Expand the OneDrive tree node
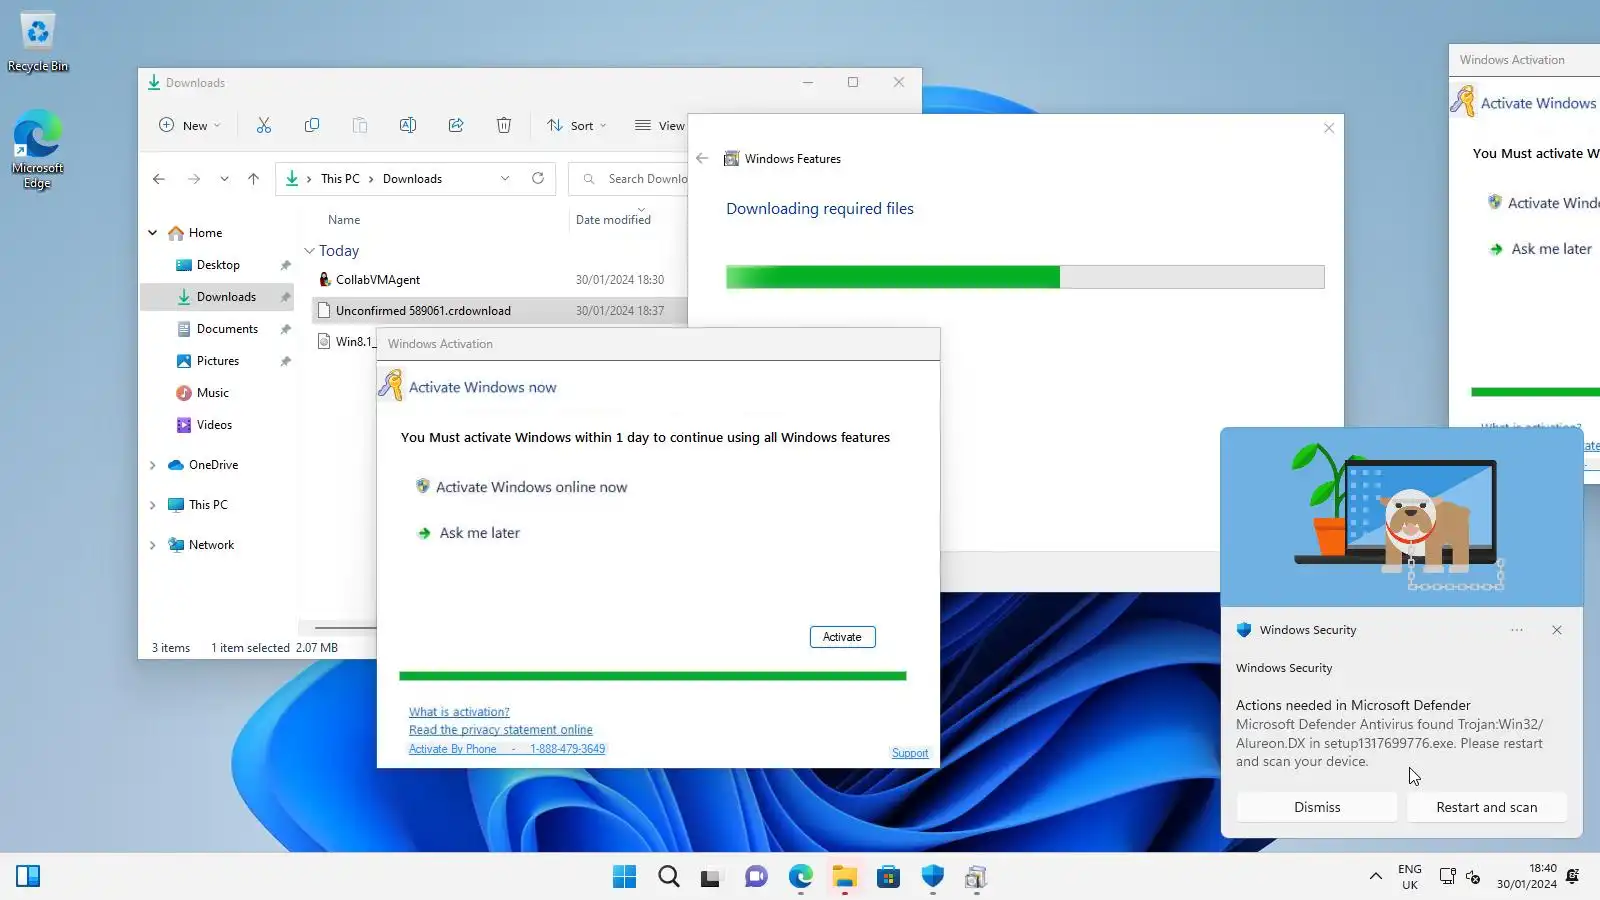1600x900 pixels. click(153, 465)
